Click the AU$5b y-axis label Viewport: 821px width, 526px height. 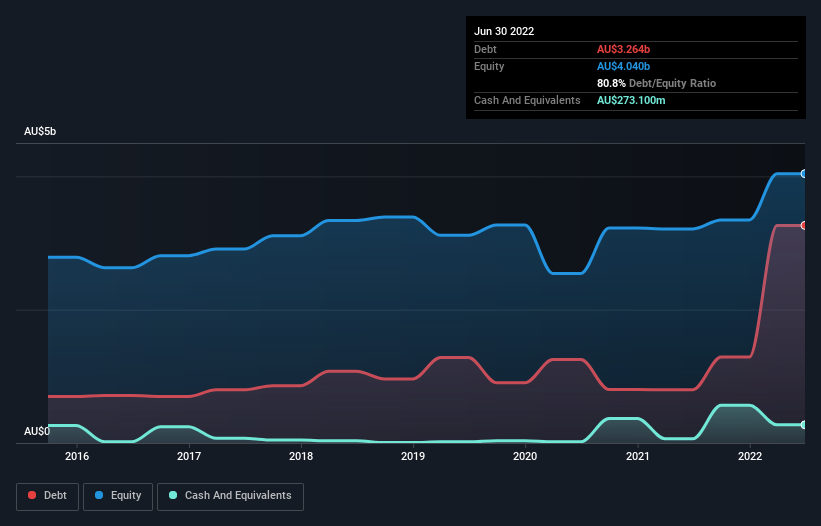click(x=40, y=131)
